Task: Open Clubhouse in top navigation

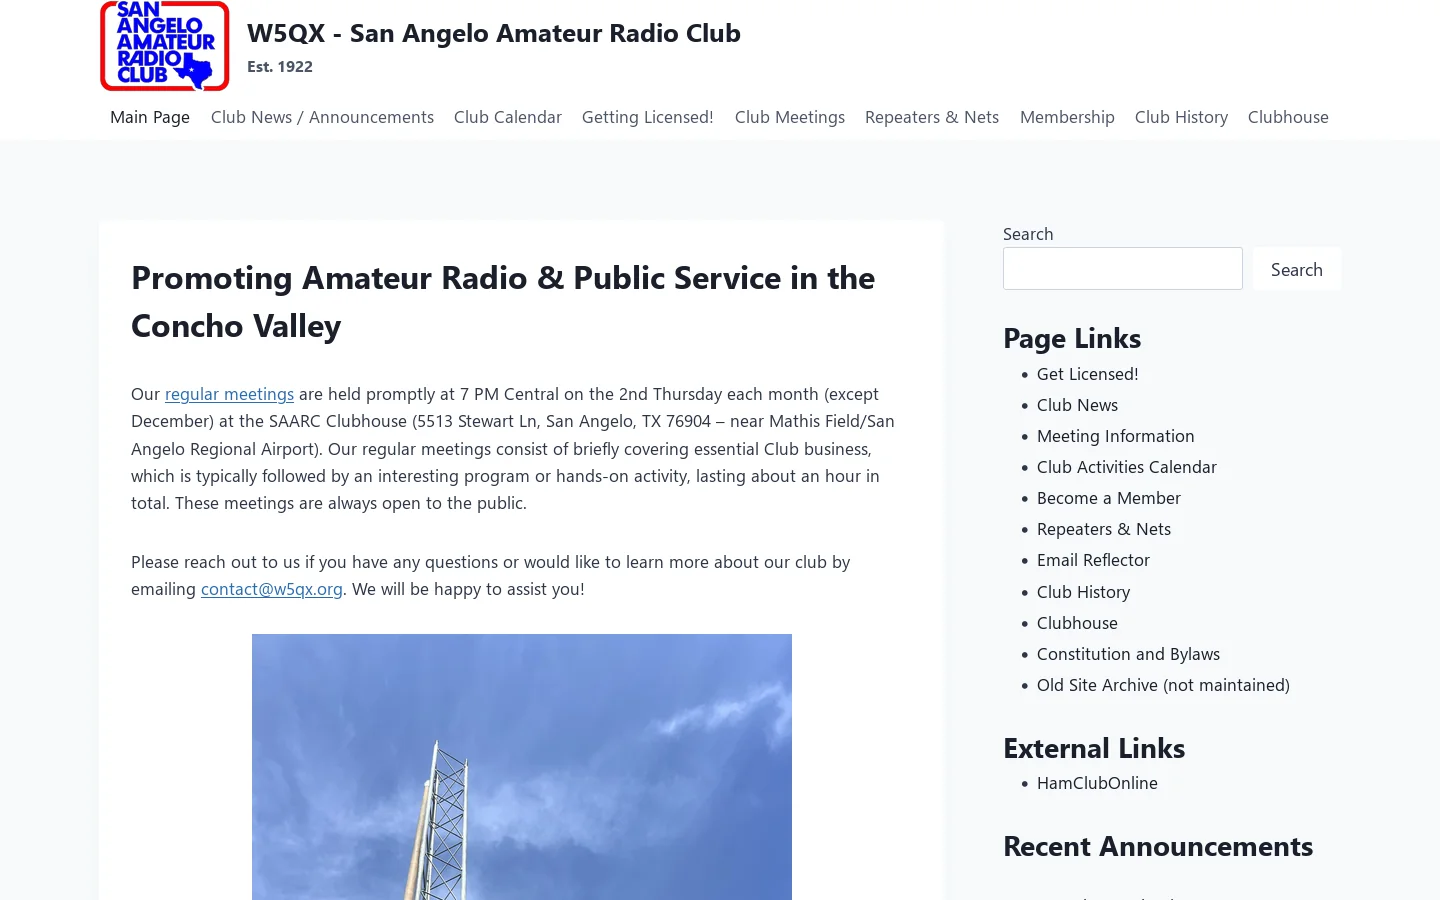Action: (1288, 117)
